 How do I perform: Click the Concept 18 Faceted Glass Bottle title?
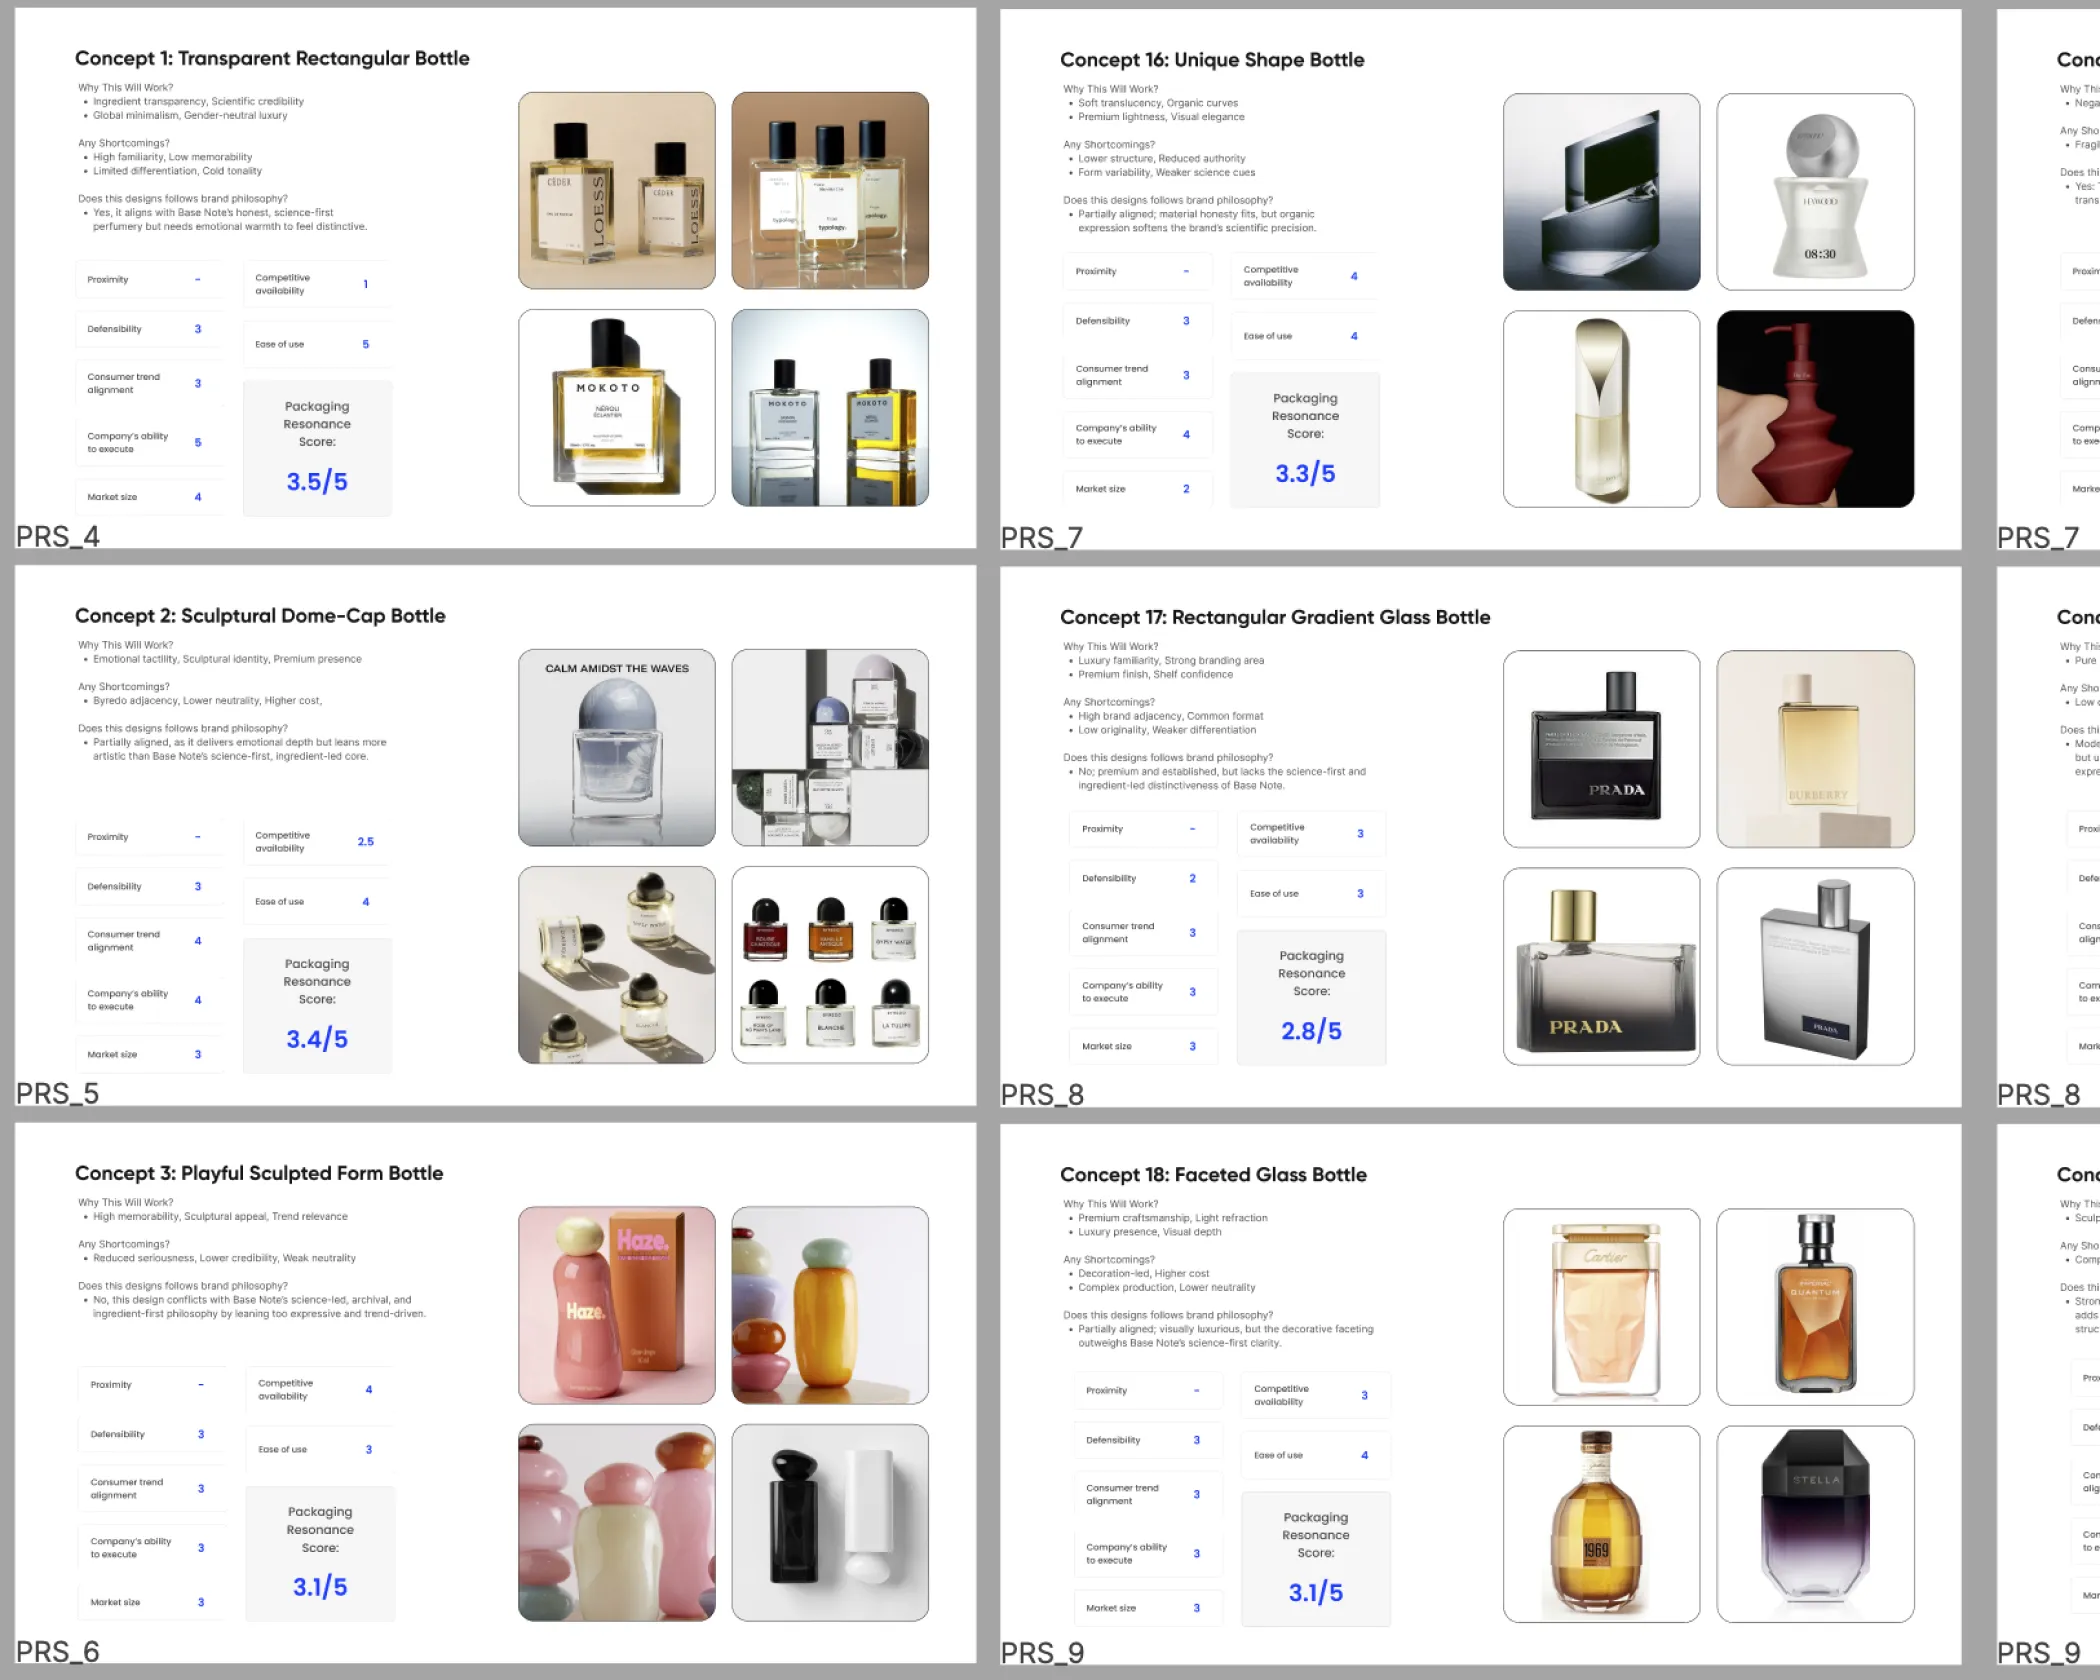click(x=1213, y=1175)
